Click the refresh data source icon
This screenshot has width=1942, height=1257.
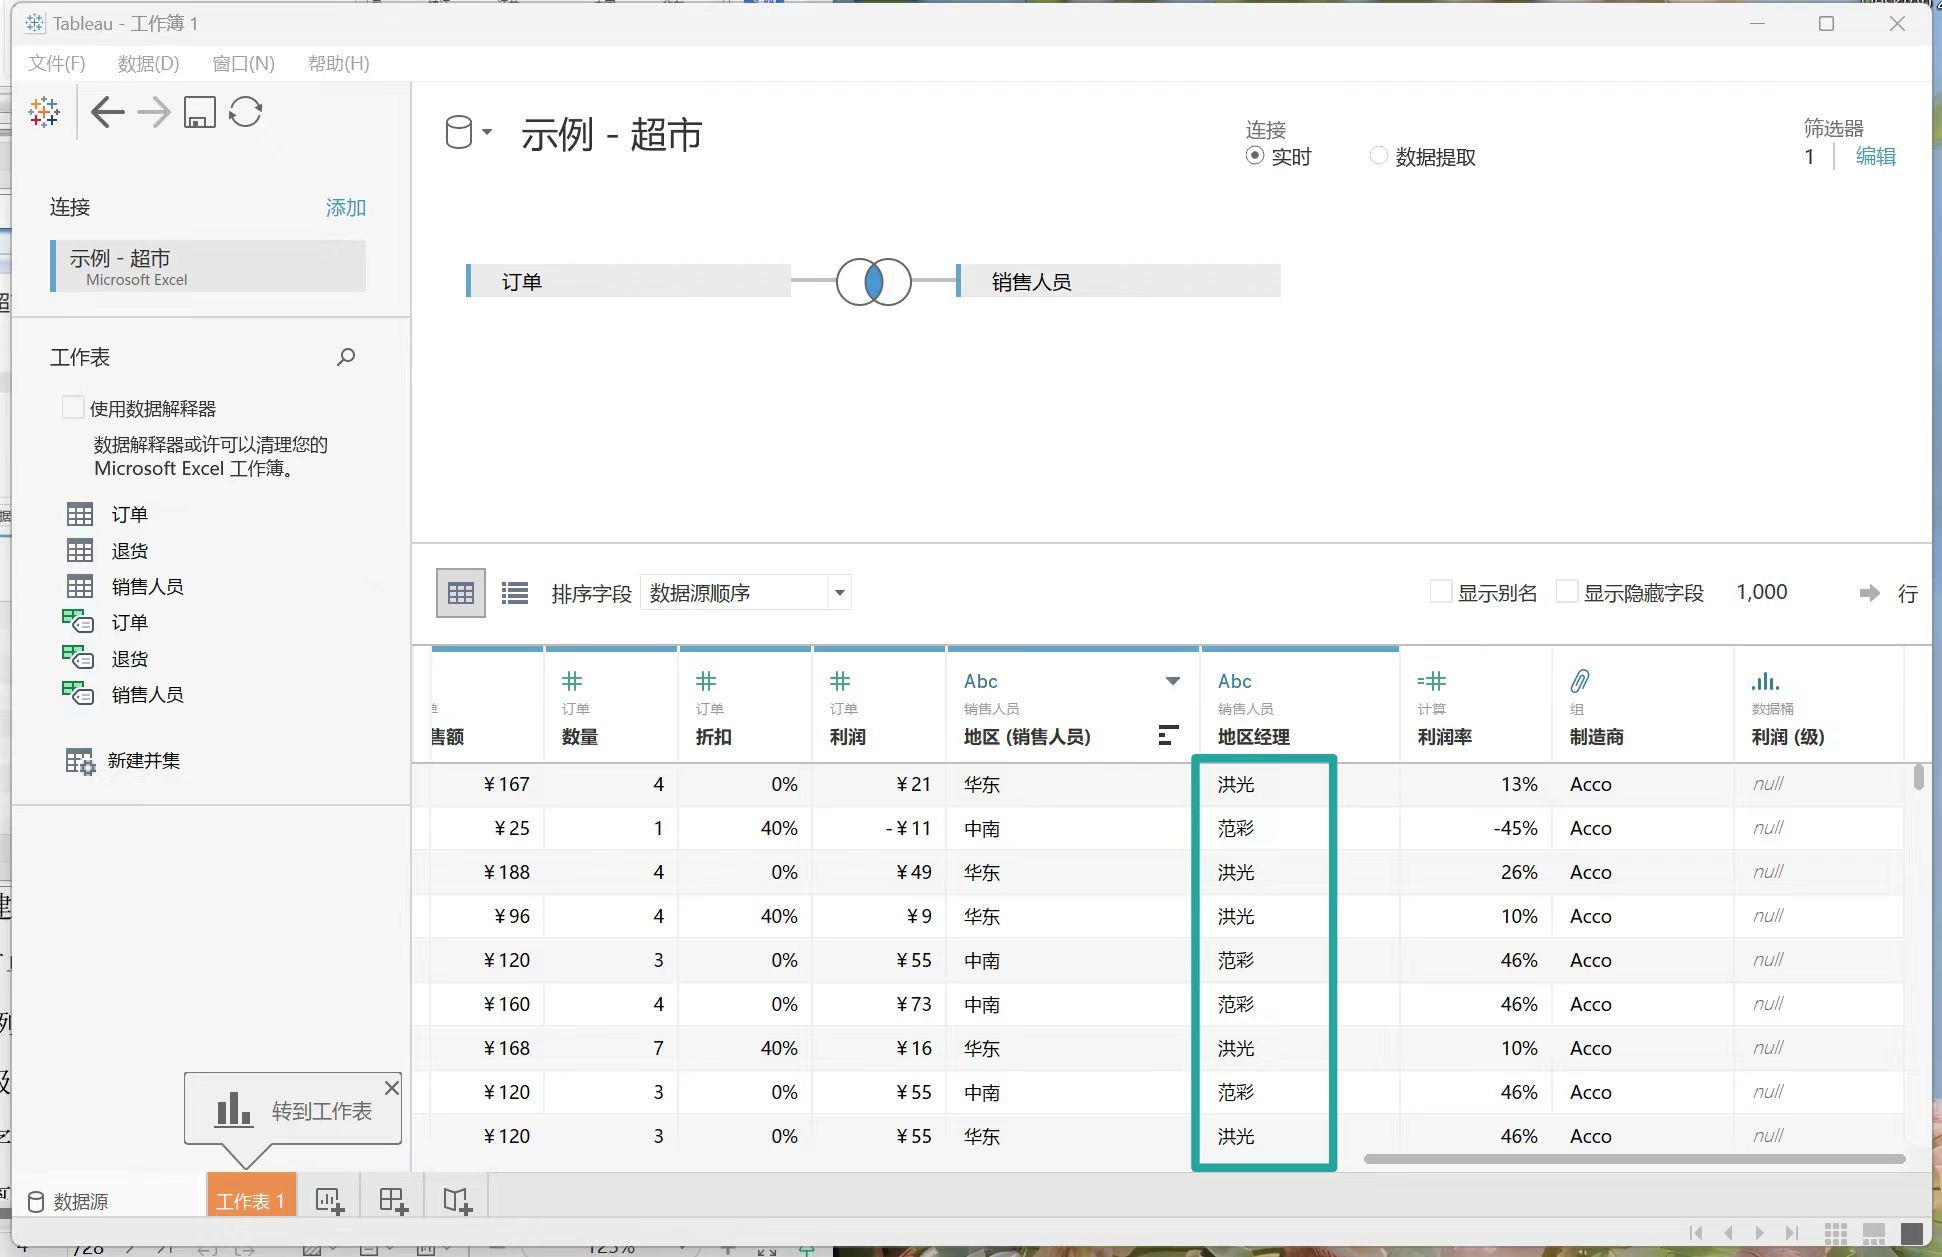click(245, 112)
